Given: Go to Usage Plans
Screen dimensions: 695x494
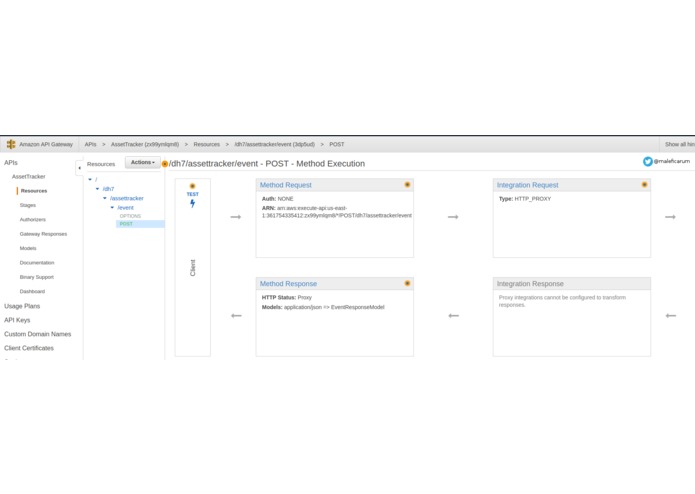Looking at the screenshot, I should (x=22, y=306).
